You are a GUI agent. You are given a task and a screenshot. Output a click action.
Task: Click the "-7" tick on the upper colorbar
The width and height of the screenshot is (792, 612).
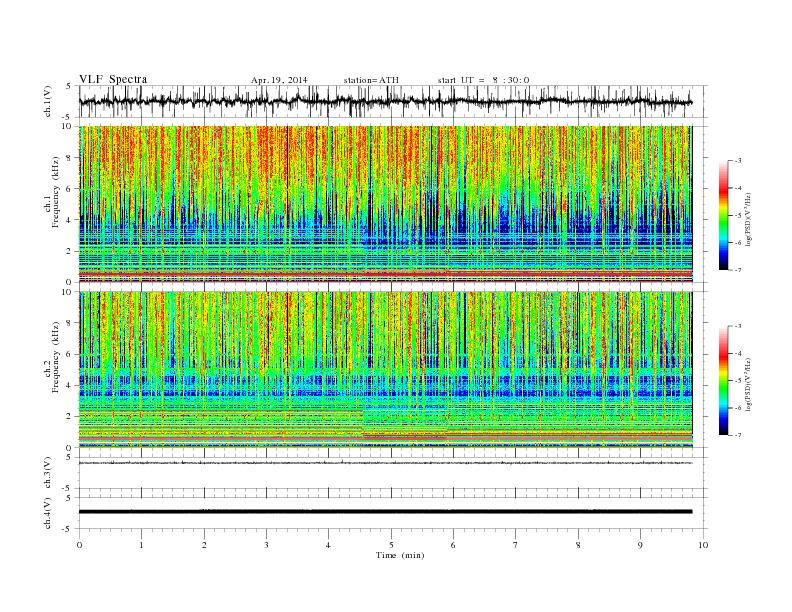point(737,270)
